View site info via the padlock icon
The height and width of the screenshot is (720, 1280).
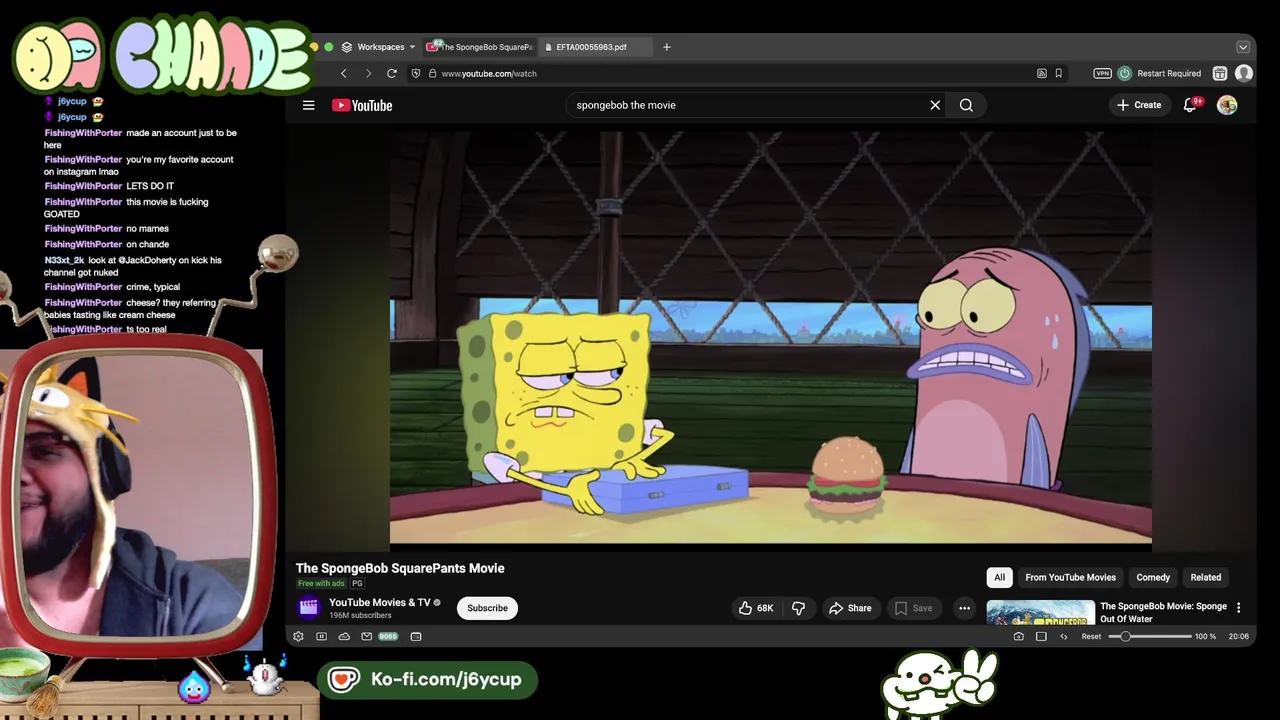click(432, 73)
